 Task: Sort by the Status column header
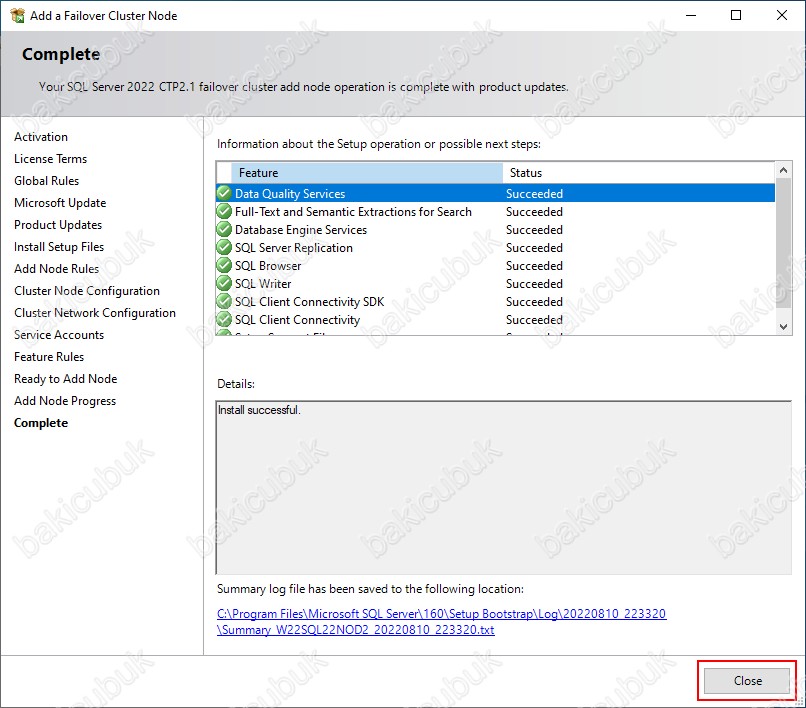click(x=638, y=173)
